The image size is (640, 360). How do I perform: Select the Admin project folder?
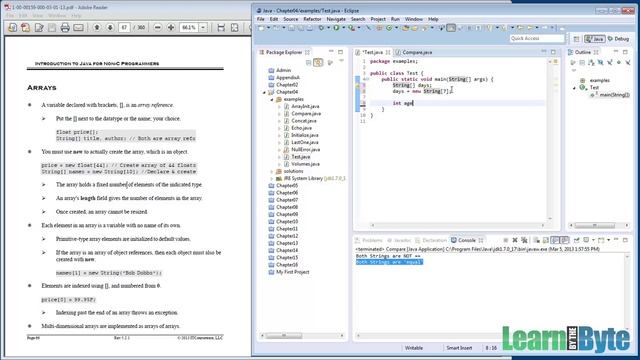pos(283,70)
